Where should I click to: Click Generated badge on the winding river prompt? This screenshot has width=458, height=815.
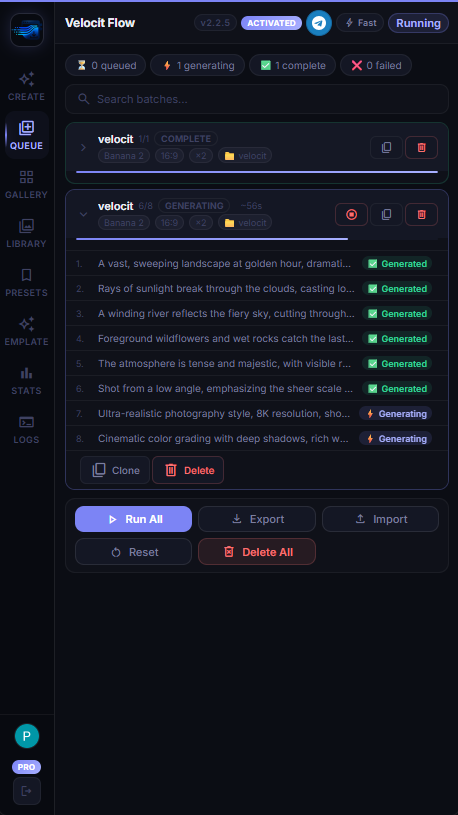[x=397, y=313]
